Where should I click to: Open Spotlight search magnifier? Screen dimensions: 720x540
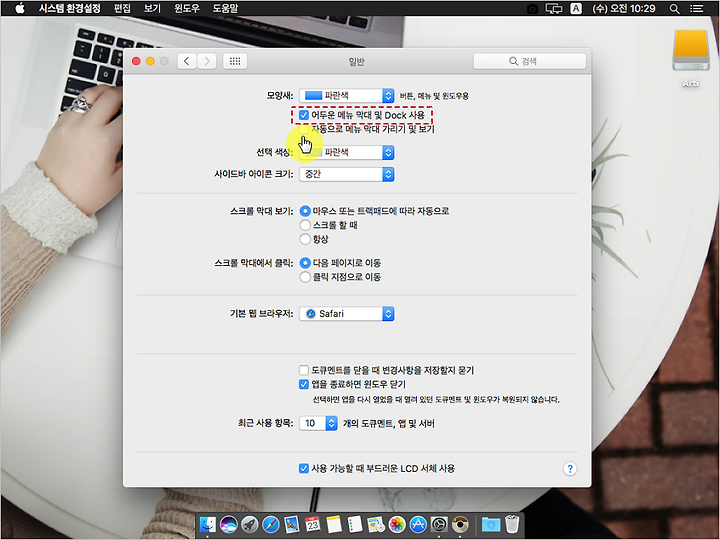(674, 8)
